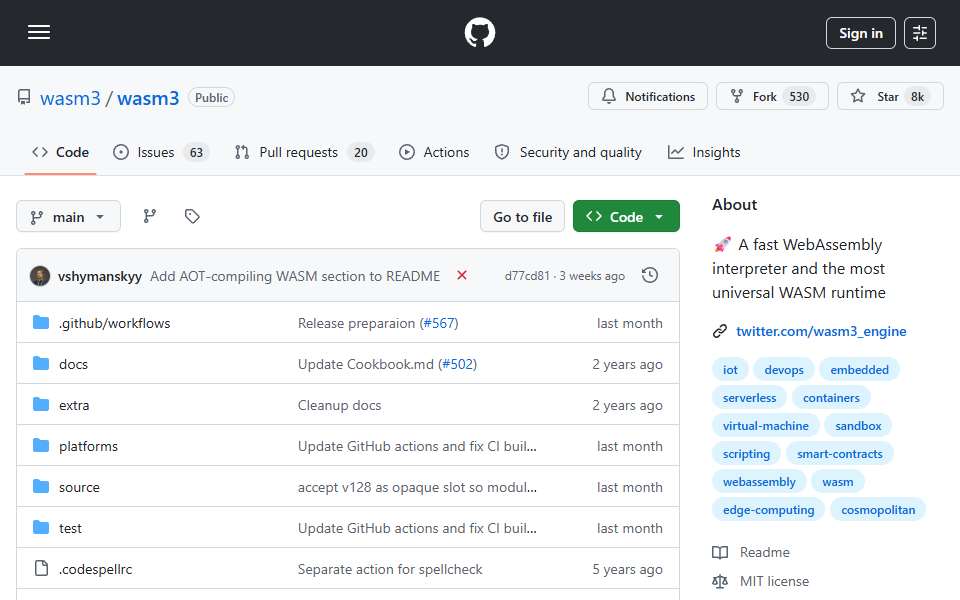Open the MIT license link
This screenshot has height=600, width=960.
[x=774, y=581]
